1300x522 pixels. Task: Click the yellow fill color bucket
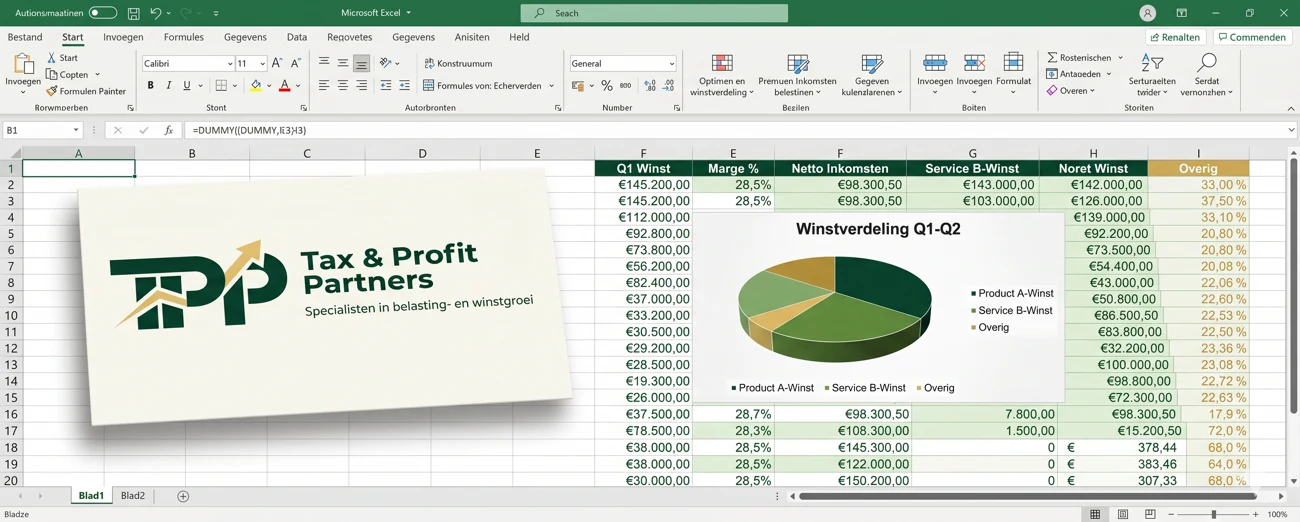point(256,86)
